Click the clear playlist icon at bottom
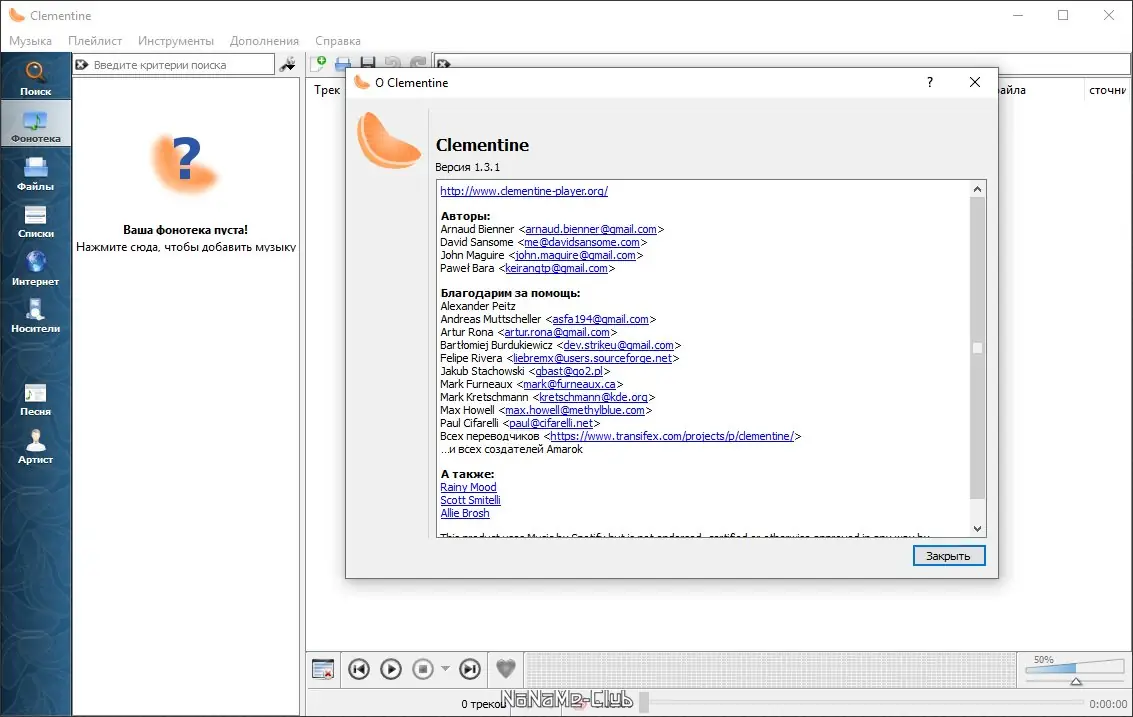Screen dimensions: 1133x717 click(322, 669)
